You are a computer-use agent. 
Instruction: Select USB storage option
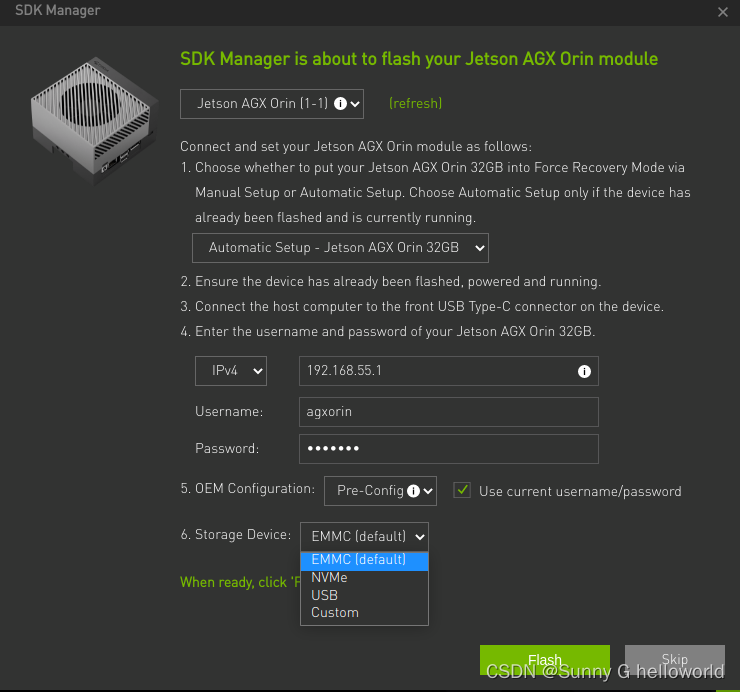[364, 595]
